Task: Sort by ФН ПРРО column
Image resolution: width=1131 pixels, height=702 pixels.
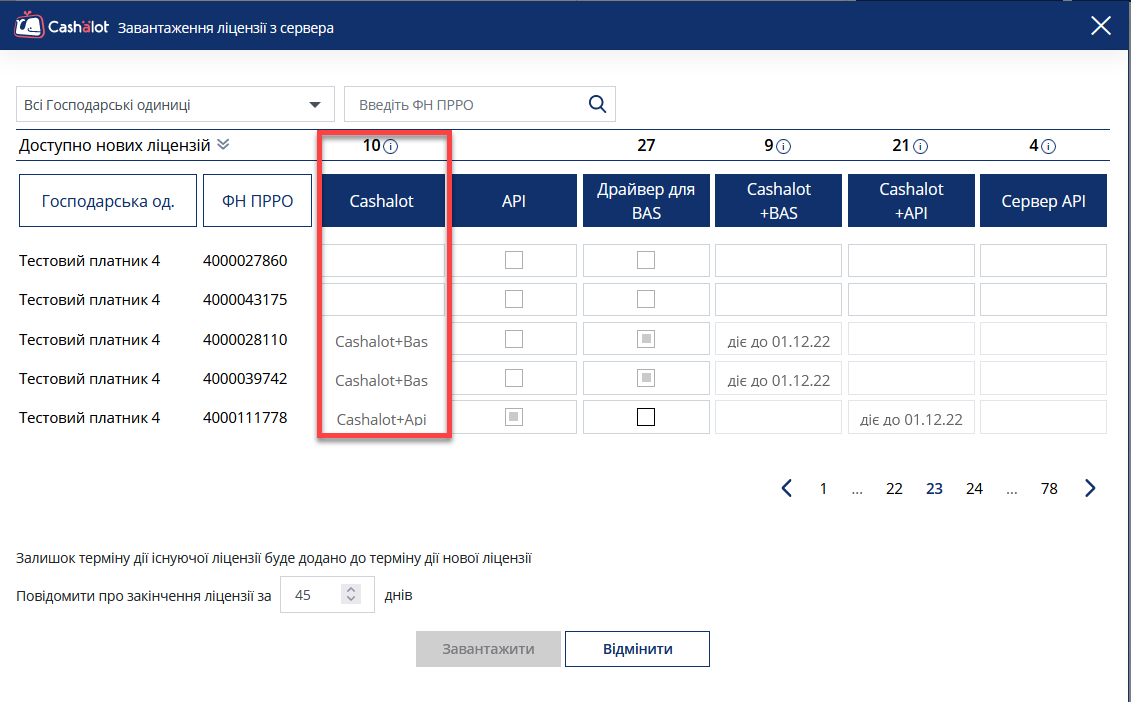Action: pyautogui.click(x=258, y=201)
